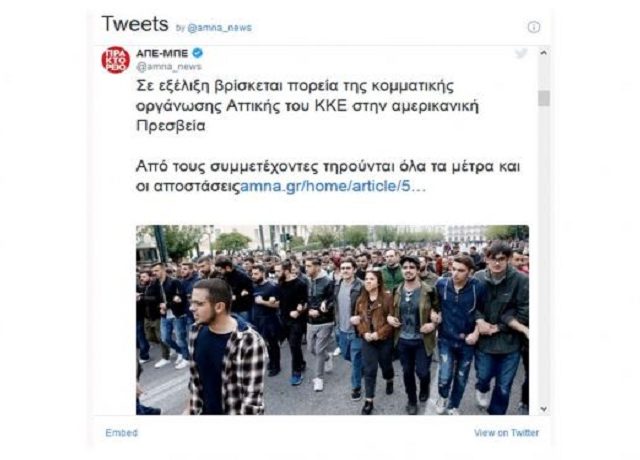Click the tweet paragraph starting 'Από τους συμμετέχοντες'
Screen dimensions: 640x460
click(x=328, y=176)
